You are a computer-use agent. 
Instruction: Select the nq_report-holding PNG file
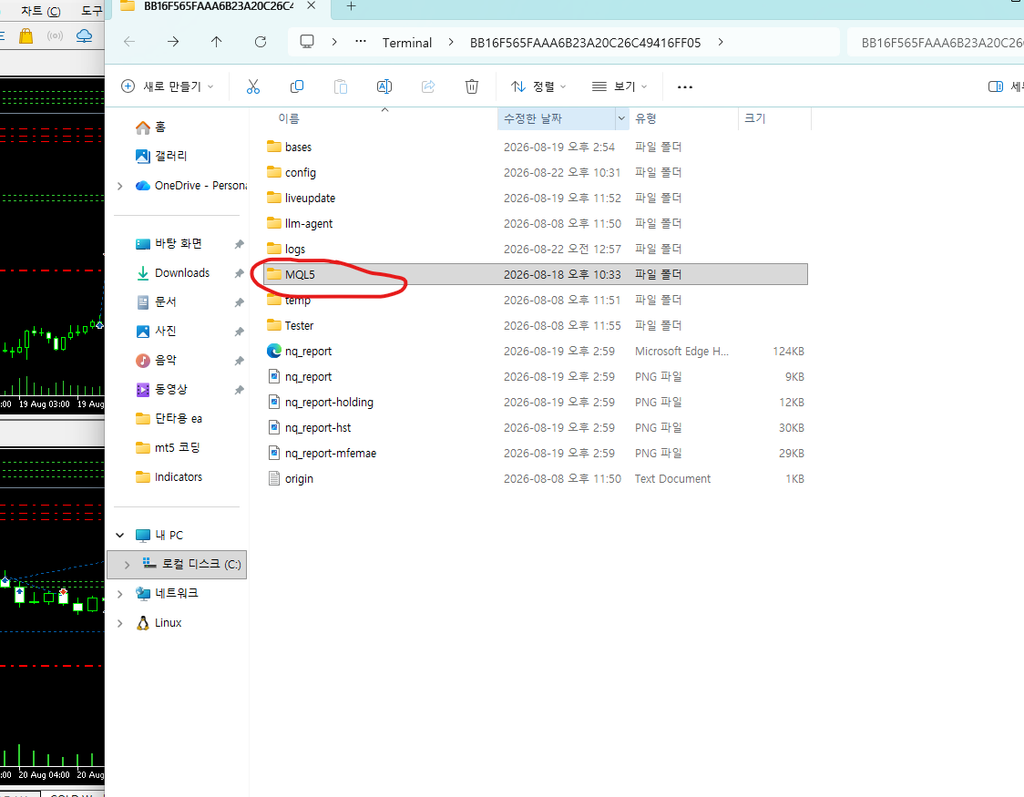tap(535, 402)
